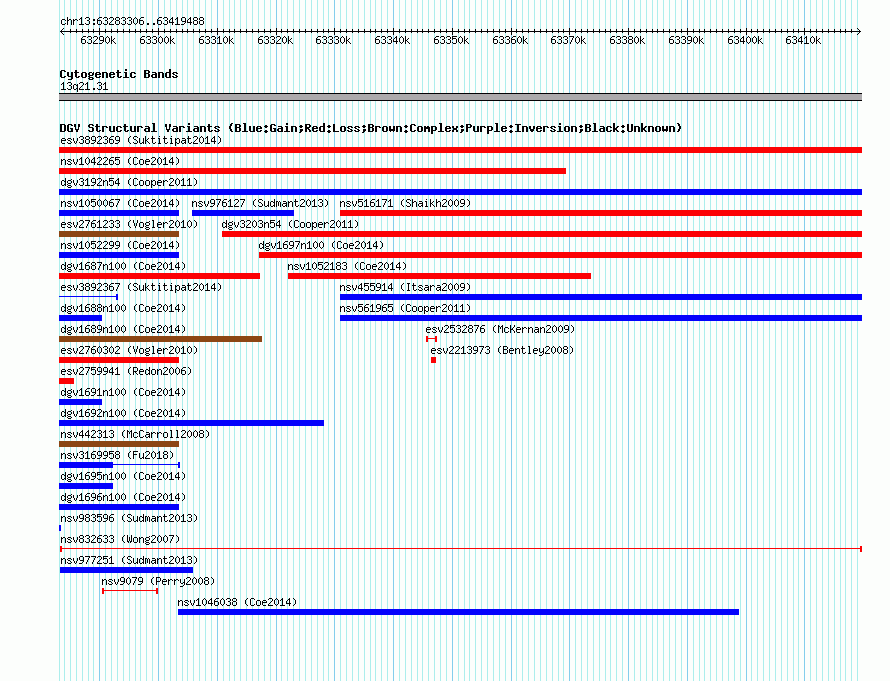890x681 pixels.
Task: Click the Cytogenetic Bands track title
Action: 119,74
